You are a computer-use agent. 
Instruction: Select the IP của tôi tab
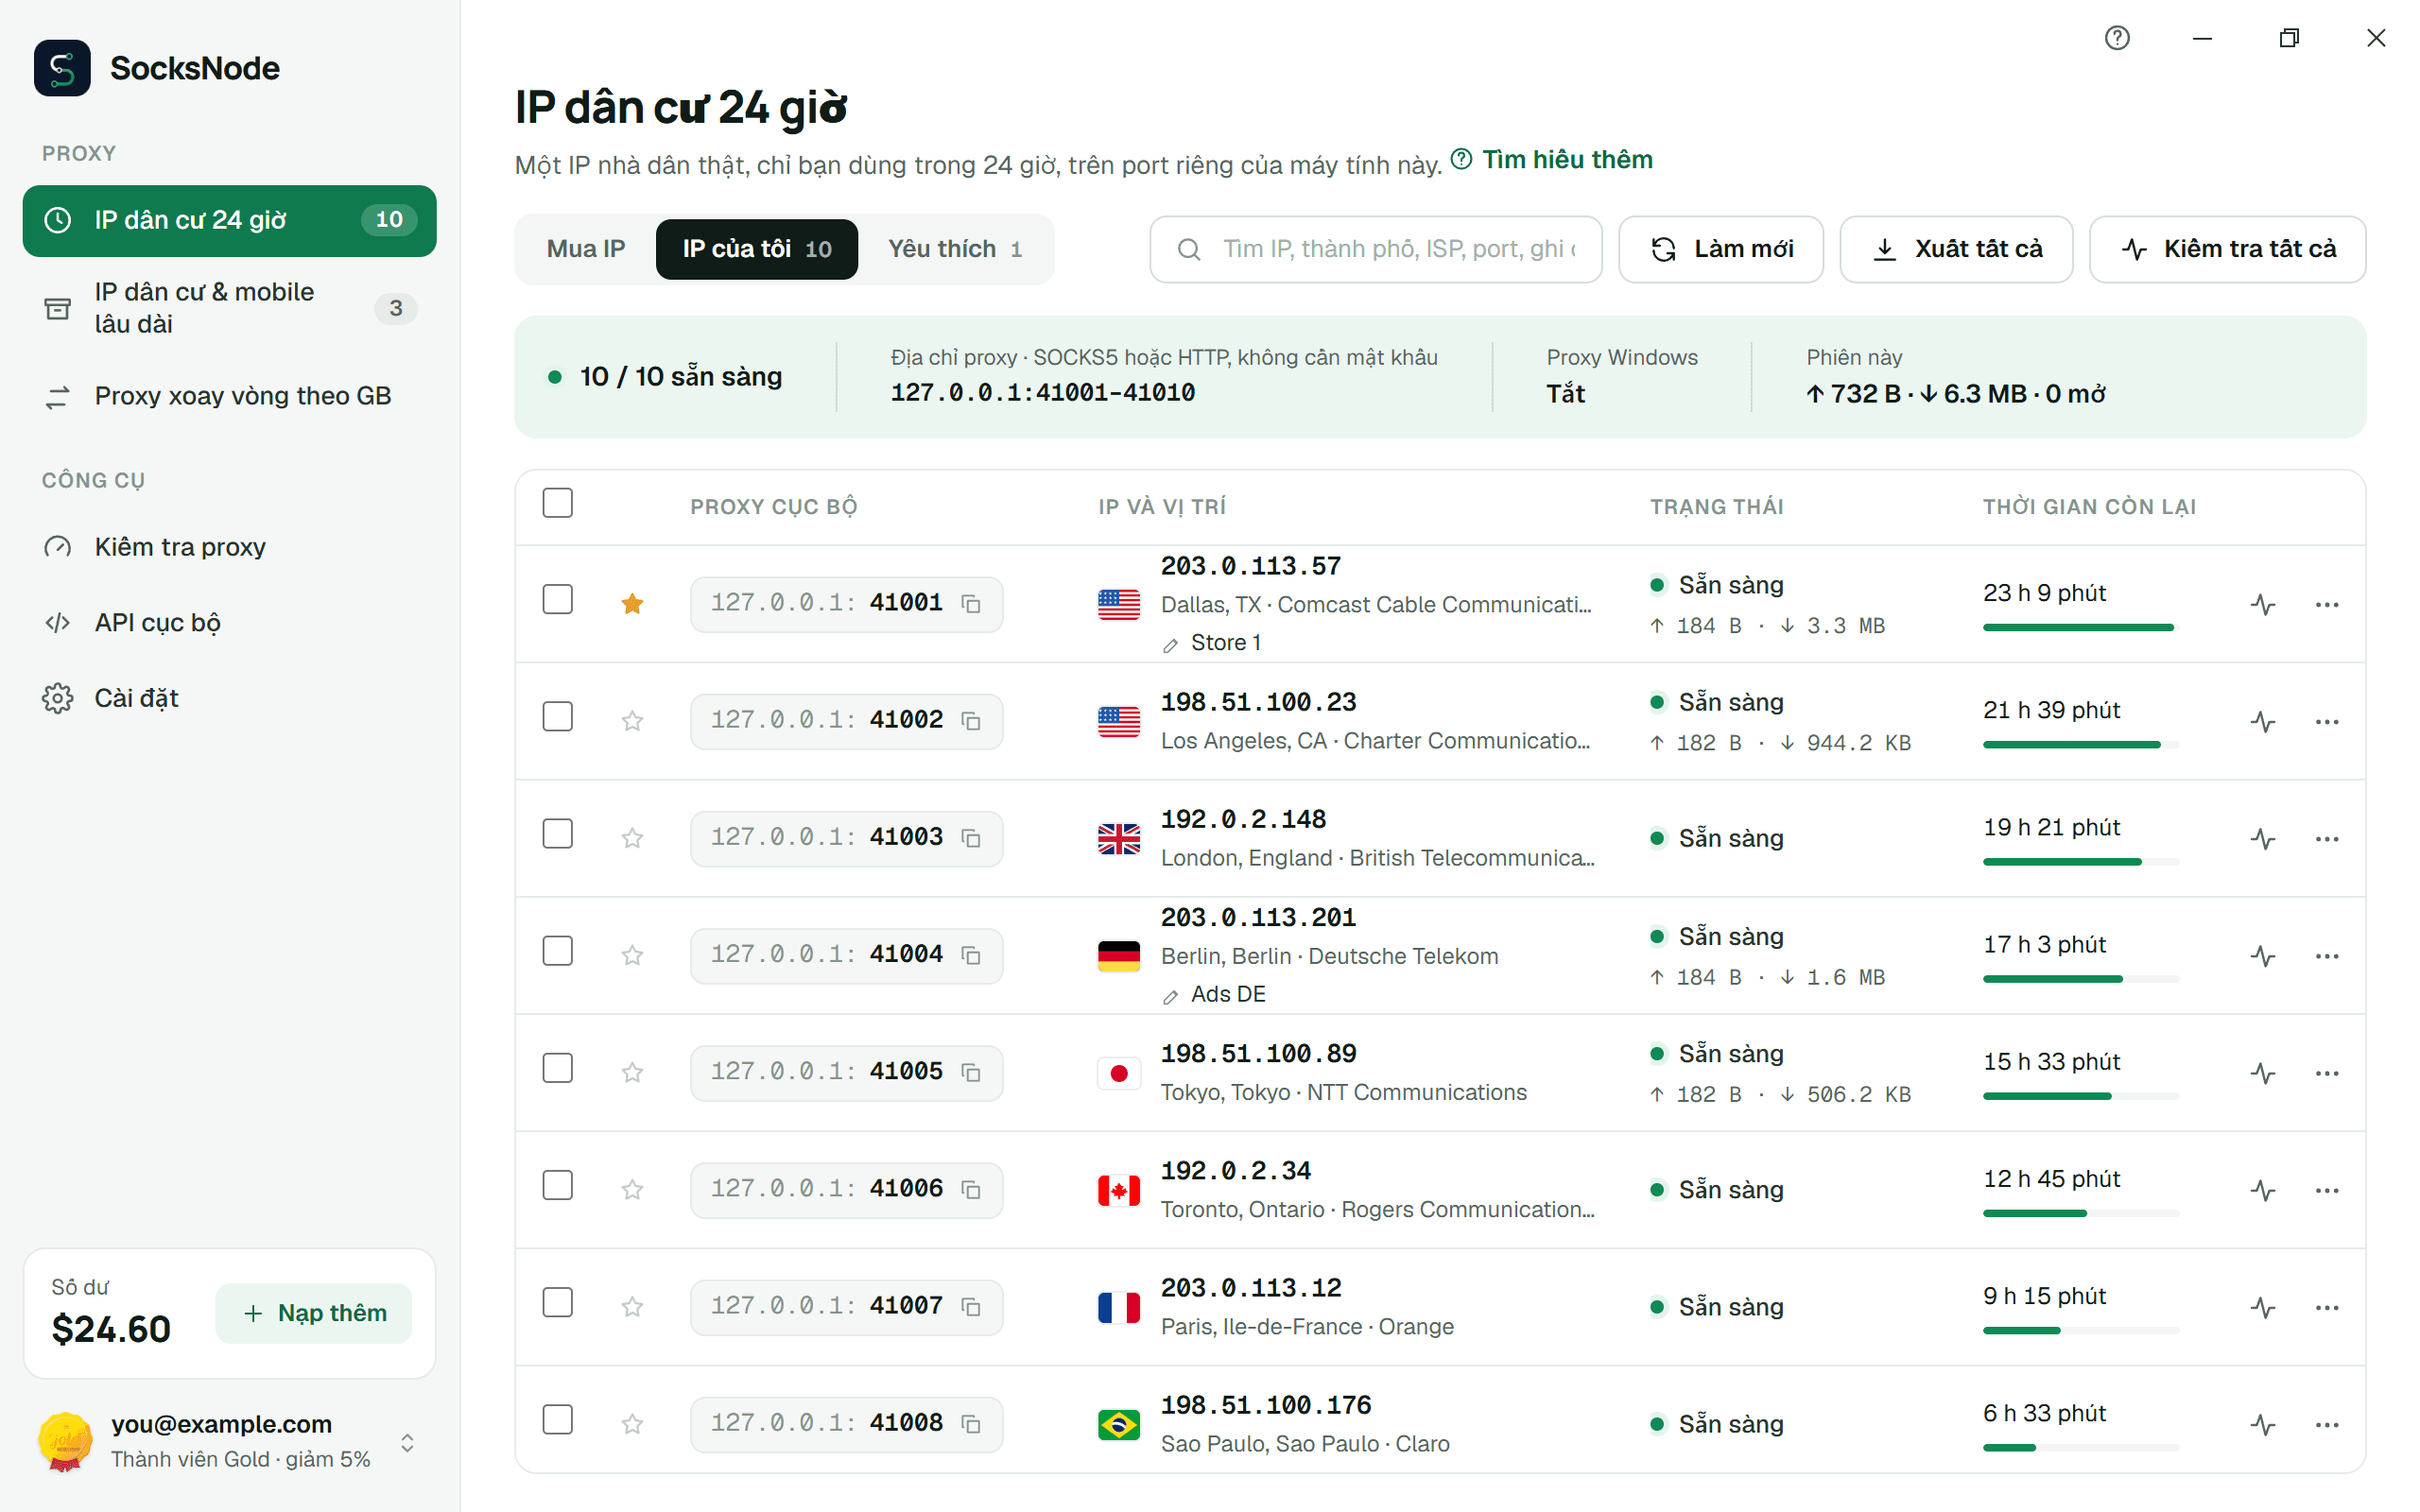pos(757,249)
